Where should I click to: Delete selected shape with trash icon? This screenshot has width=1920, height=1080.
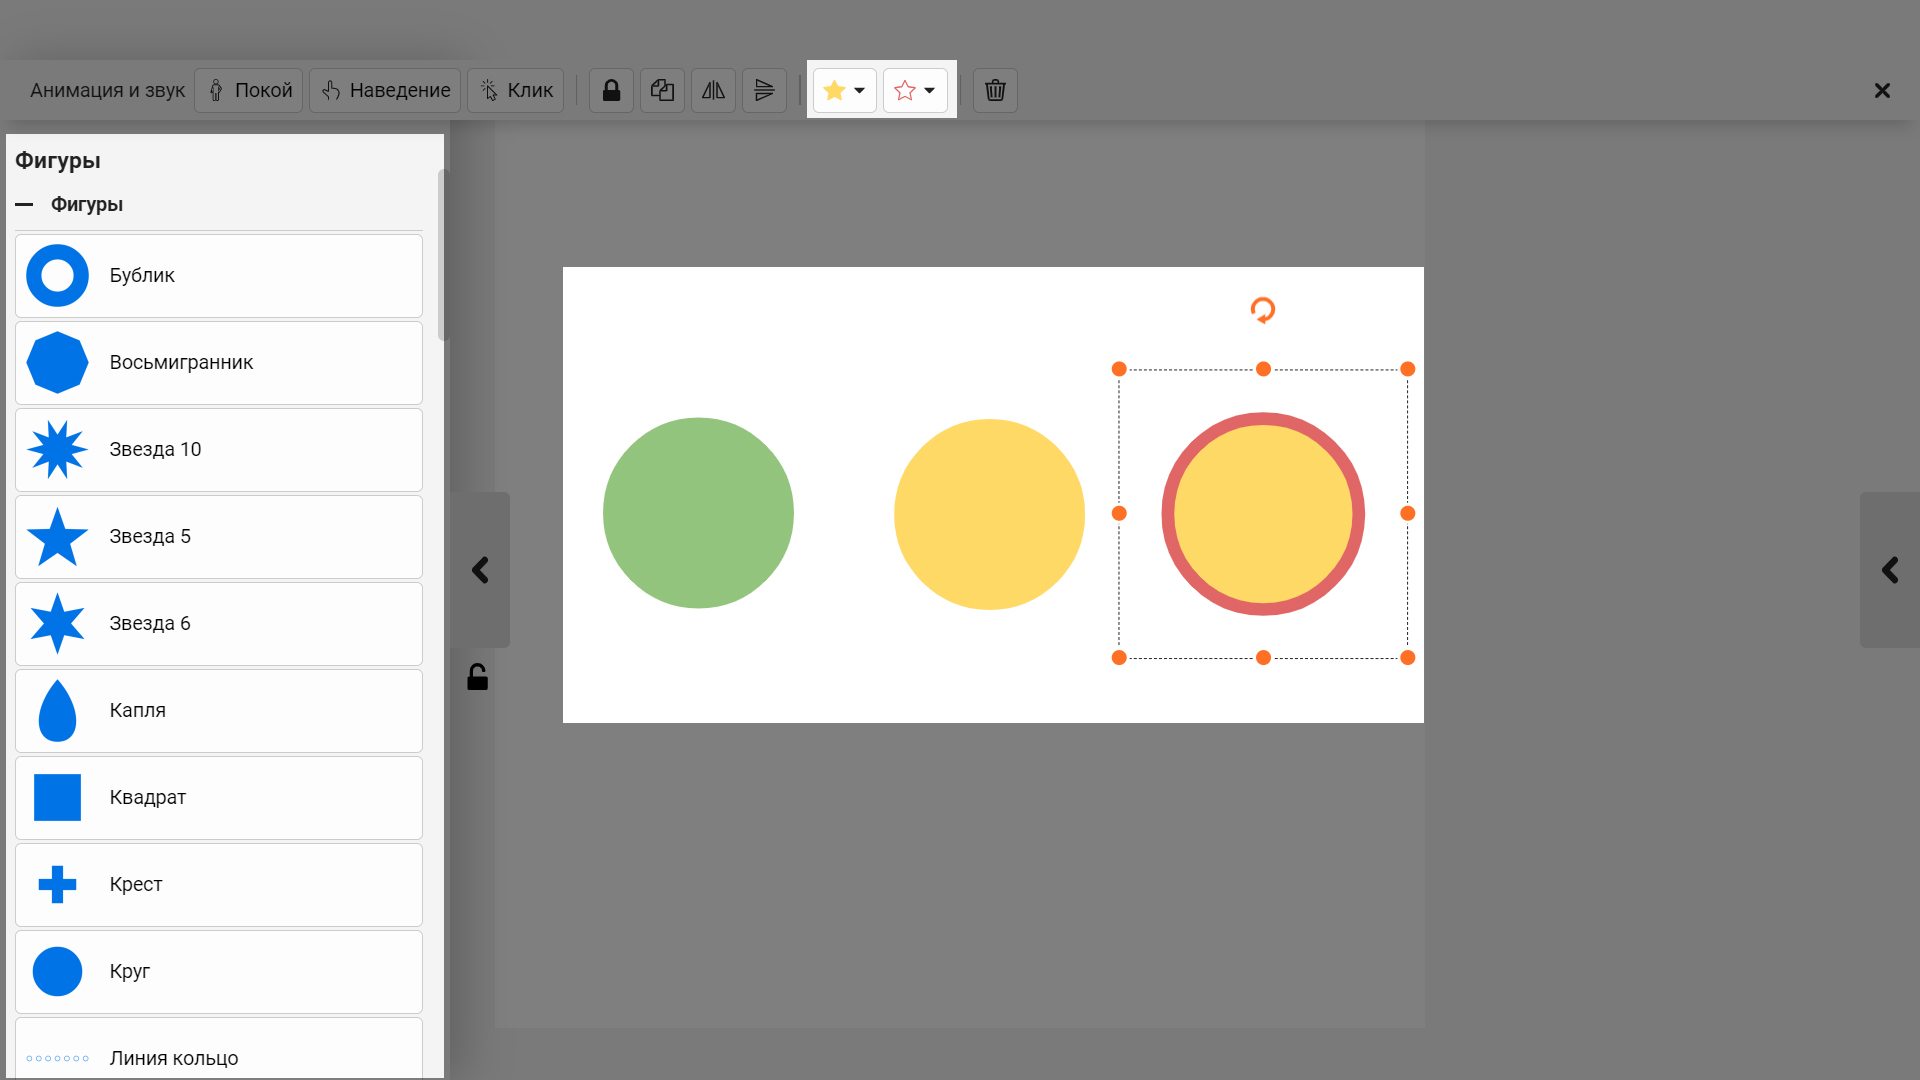coord(995,91)
